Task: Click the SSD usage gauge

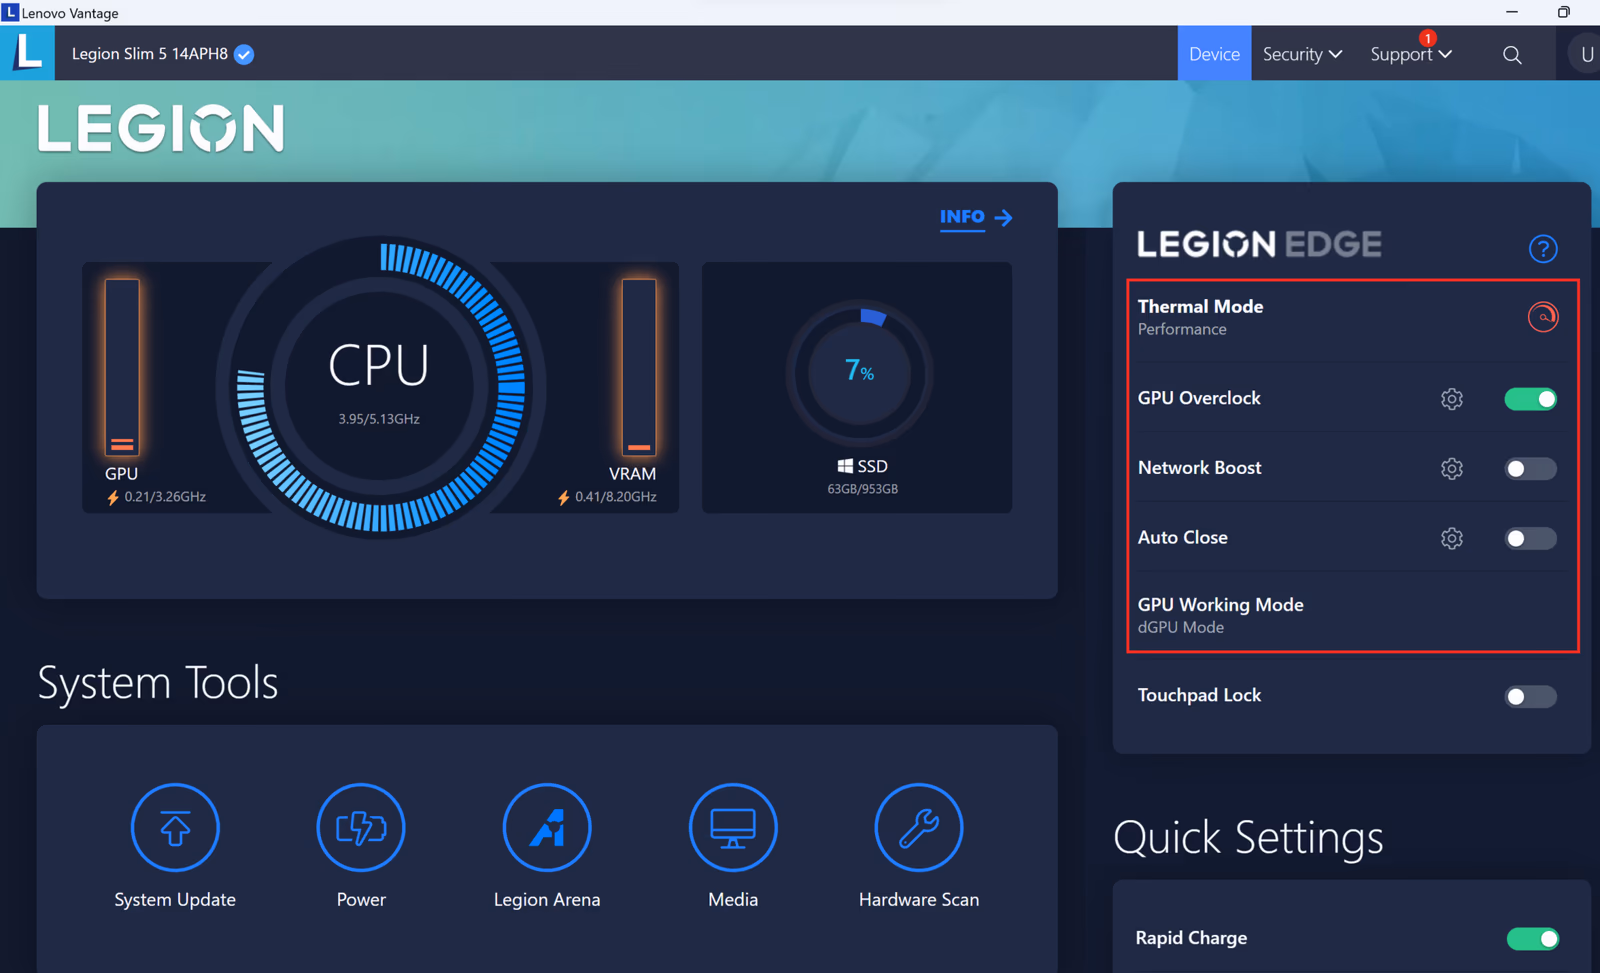Action: 860,373
